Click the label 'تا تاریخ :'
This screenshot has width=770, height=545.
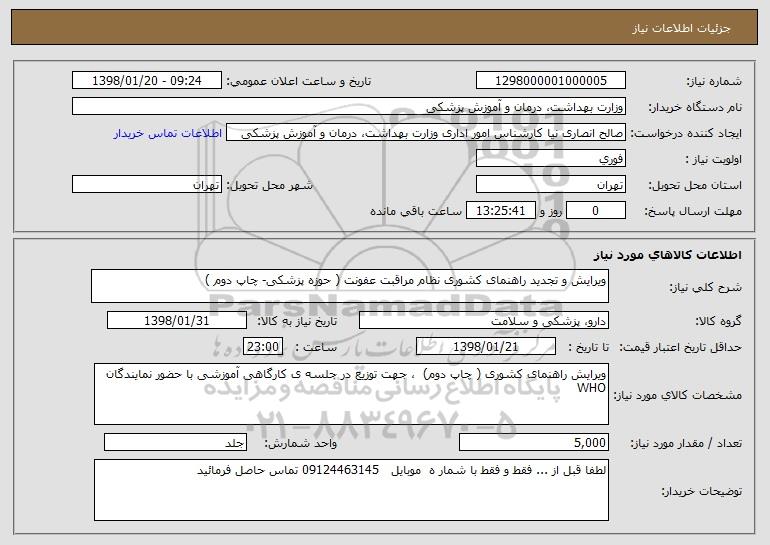[589, 347]
